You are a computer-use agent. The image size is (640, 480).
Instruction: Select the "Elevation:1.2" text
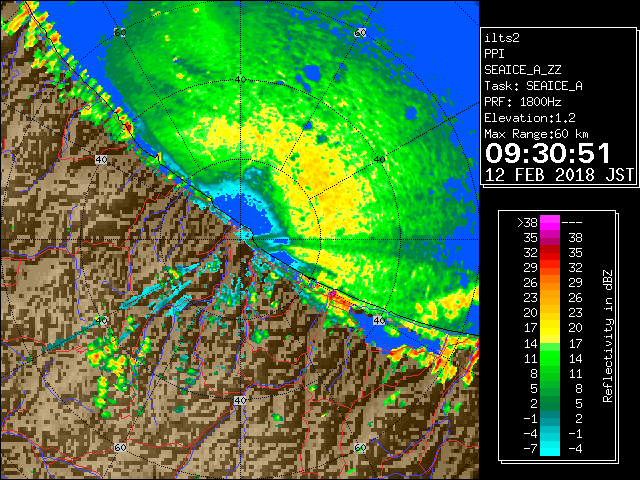(x=530, y=118)
